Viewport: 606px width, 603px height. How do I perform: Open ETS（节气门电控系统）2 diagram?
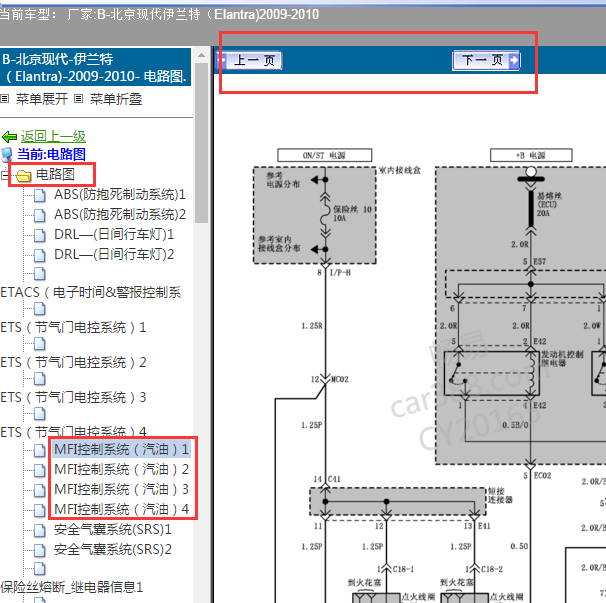tap(73, 362)
